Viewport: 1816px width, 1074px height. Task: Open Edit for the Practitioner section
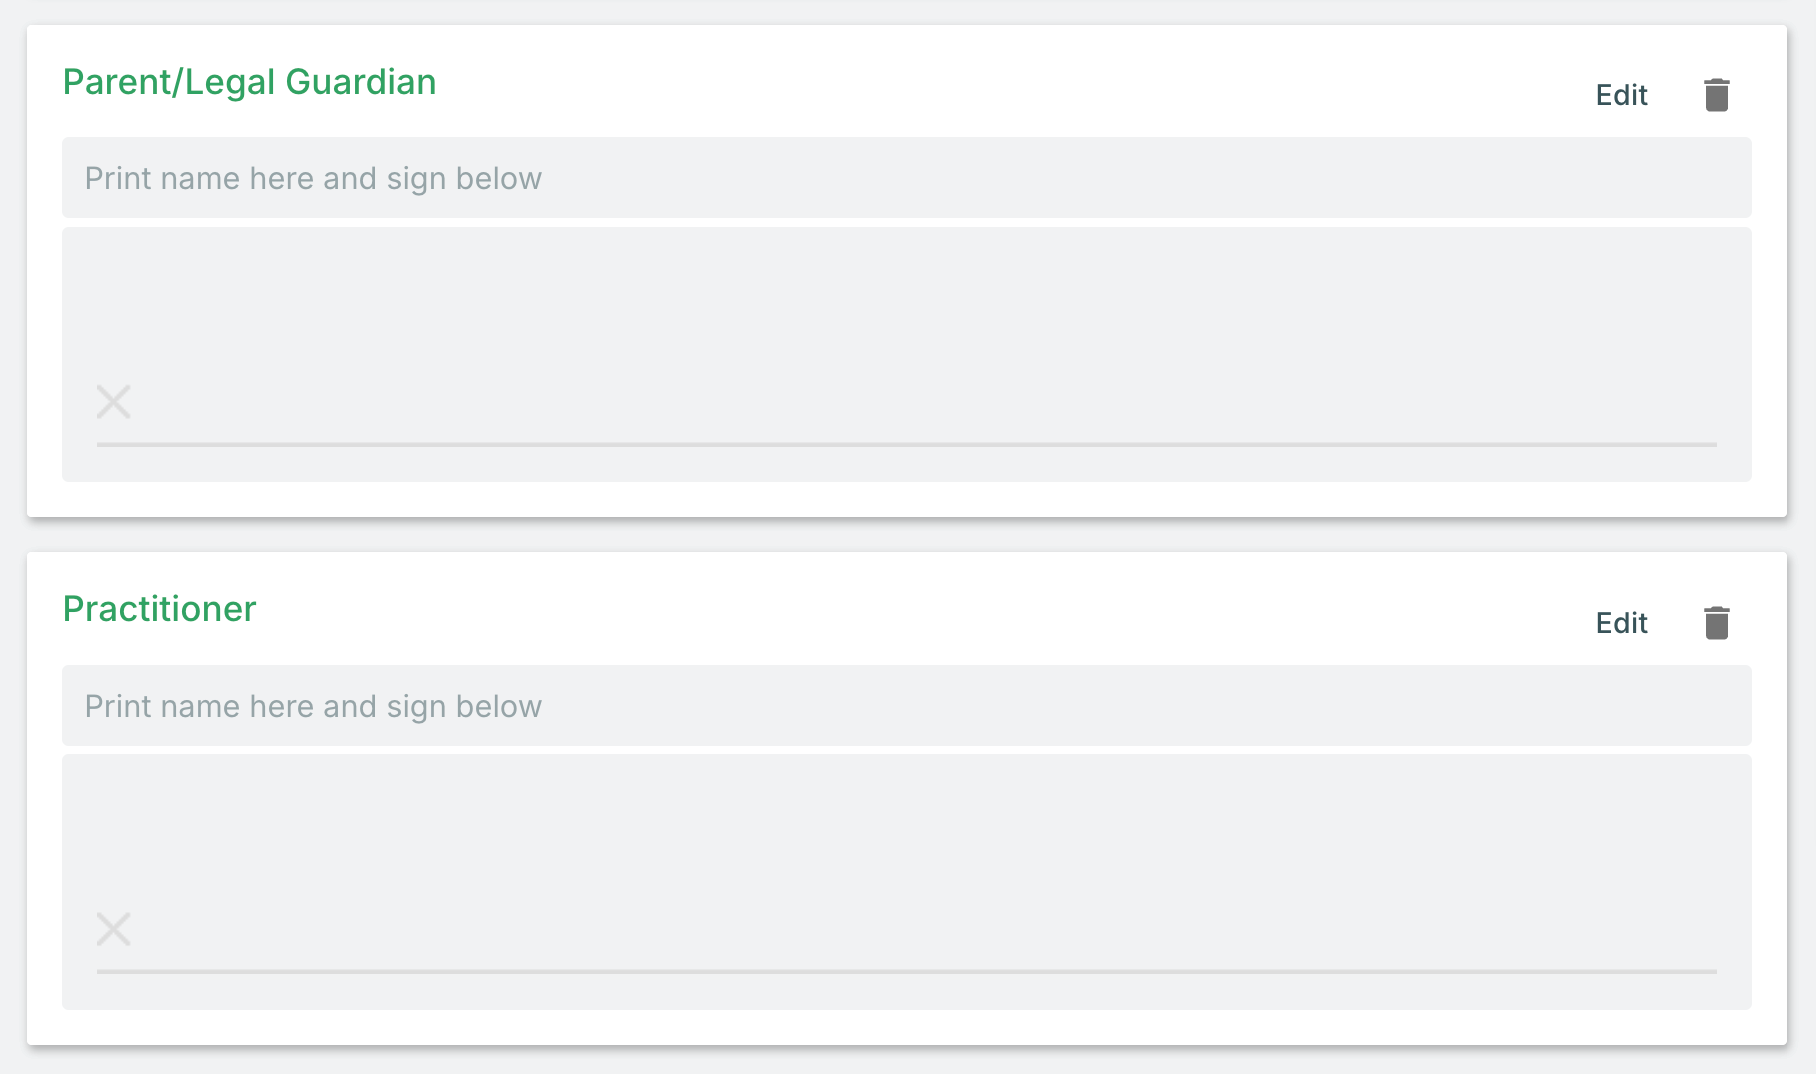pos(1621,623)
